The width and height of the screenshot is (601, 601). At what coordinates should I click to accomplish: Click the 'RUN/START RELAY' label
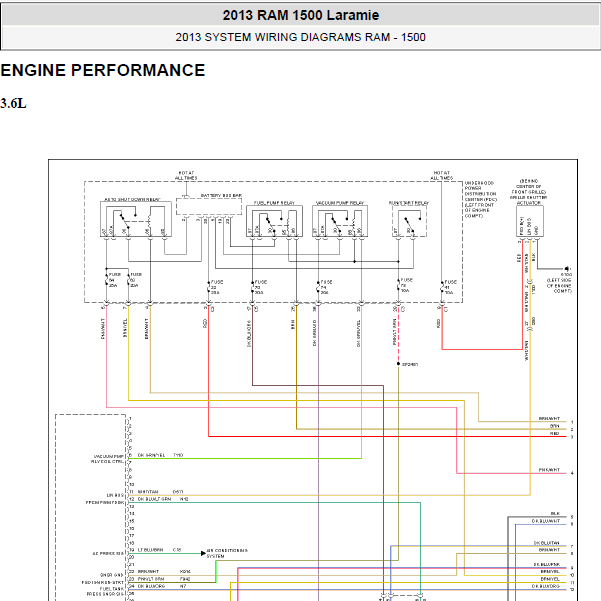[x=409, y=203]
